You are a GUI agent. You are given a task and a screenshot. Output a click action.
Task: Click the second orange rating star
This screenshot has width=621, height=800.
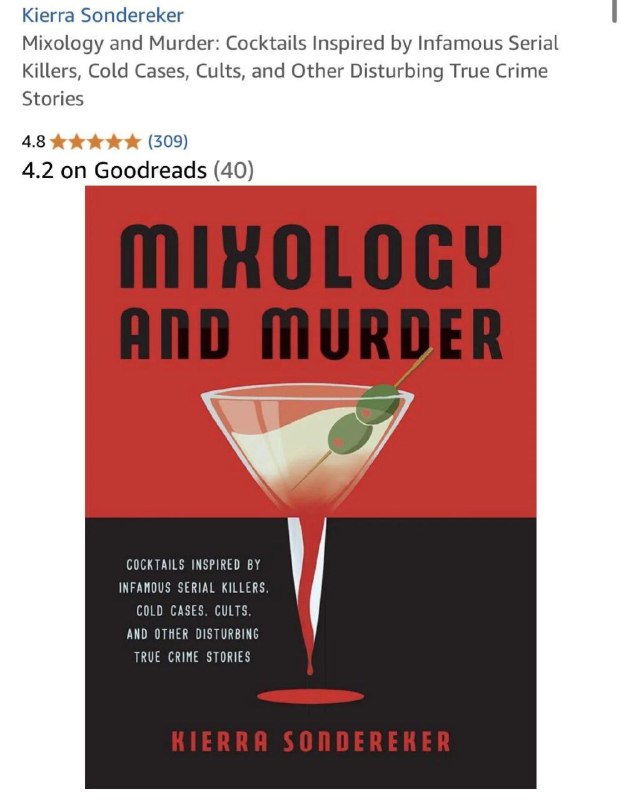(77, 141)
